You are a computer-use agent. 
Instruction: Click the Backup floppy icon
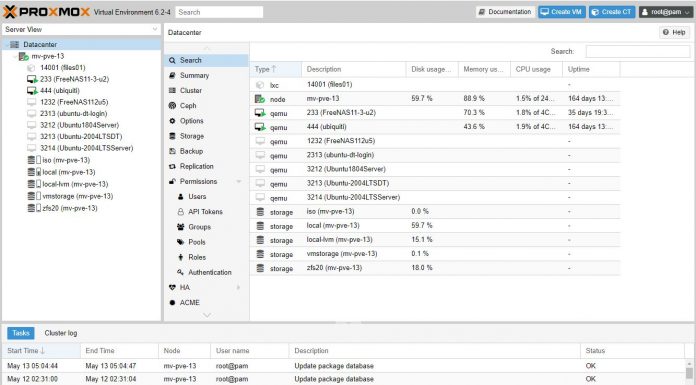[x=172, y=151]
